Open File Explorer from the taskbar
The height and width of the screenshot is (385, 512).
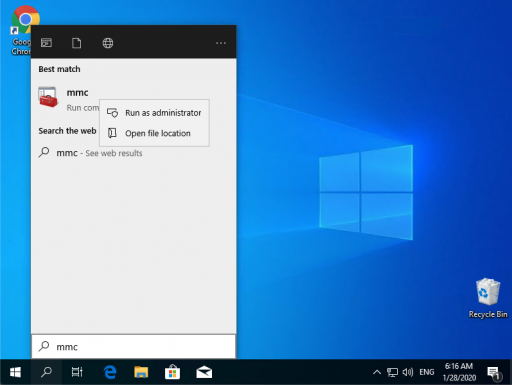141,372
